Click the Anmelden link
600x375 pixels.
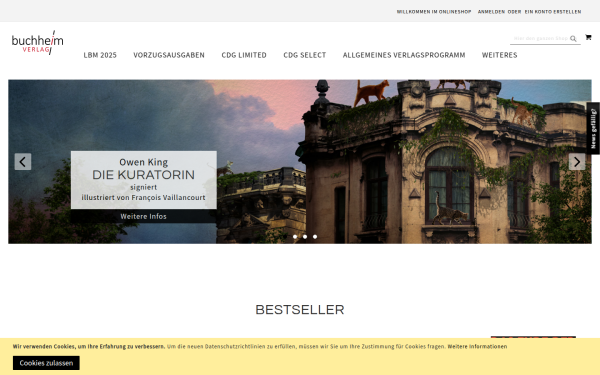coord(491,12)
